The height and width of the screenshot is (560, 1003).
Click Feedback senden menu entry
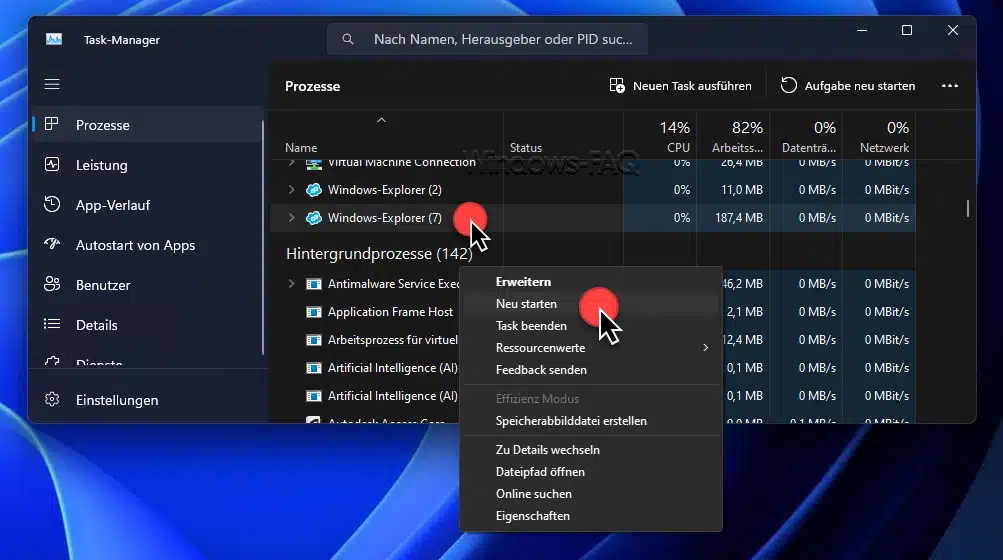coord(541,370)
